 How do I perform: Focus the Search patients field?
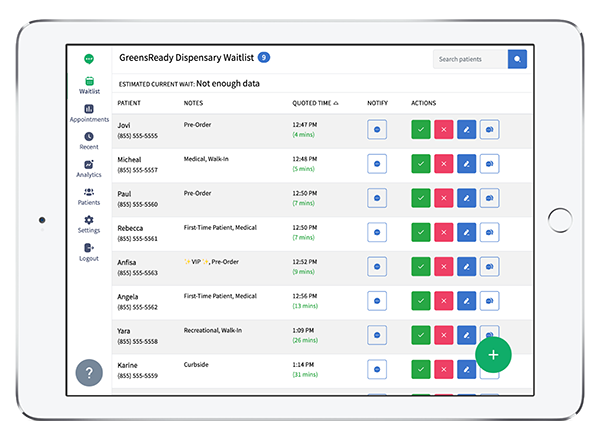470,59
